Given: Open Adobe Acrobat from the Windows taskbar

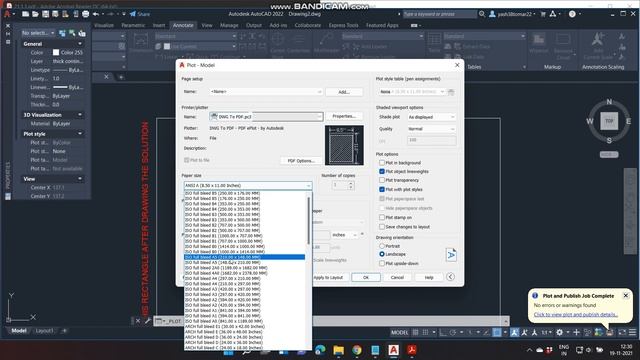Looking at the screenshot, I should pyautogui.click(x=411, y=350).
